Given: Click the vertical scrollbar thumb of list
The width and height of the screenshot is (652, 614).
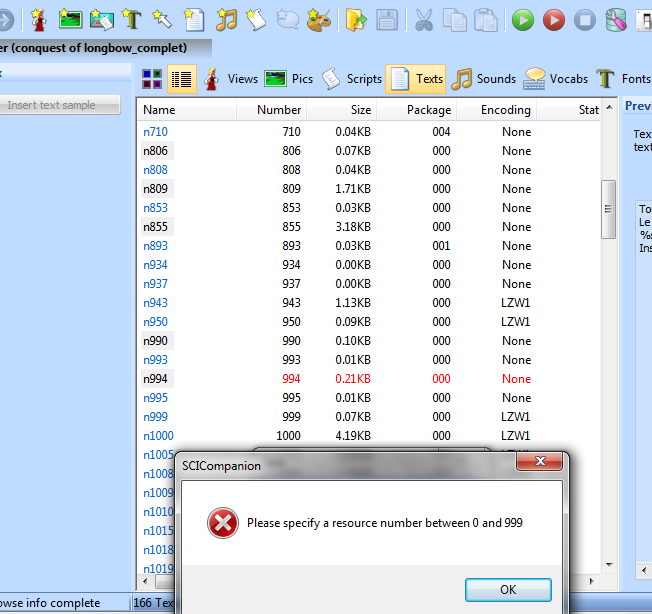Looking at the screenshot, I should click(x=608, y=209).
